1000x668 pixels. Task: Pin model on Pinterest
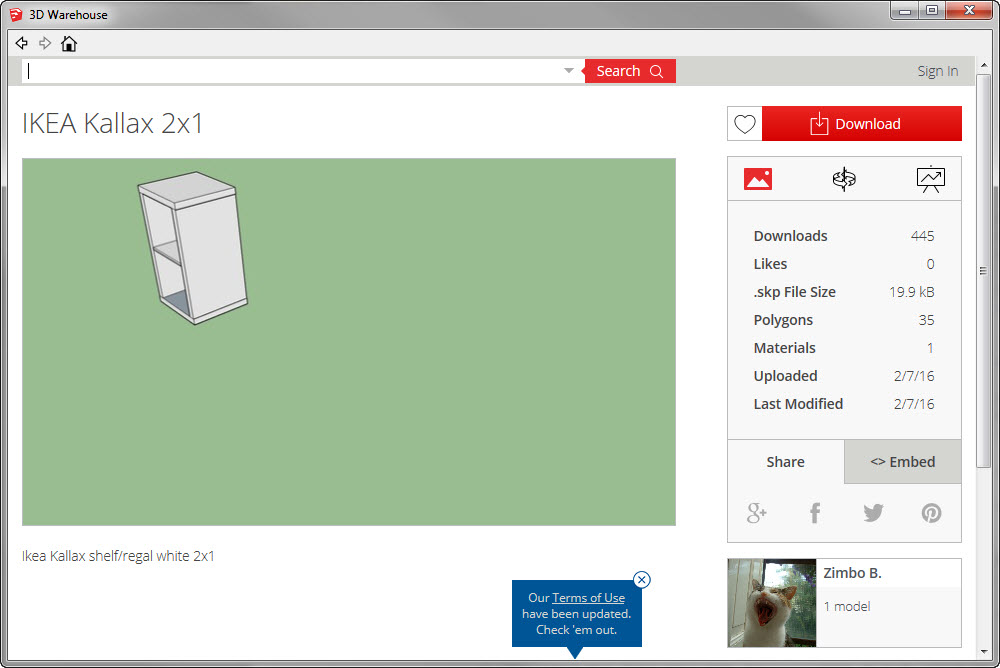click(x=931, y=512)
